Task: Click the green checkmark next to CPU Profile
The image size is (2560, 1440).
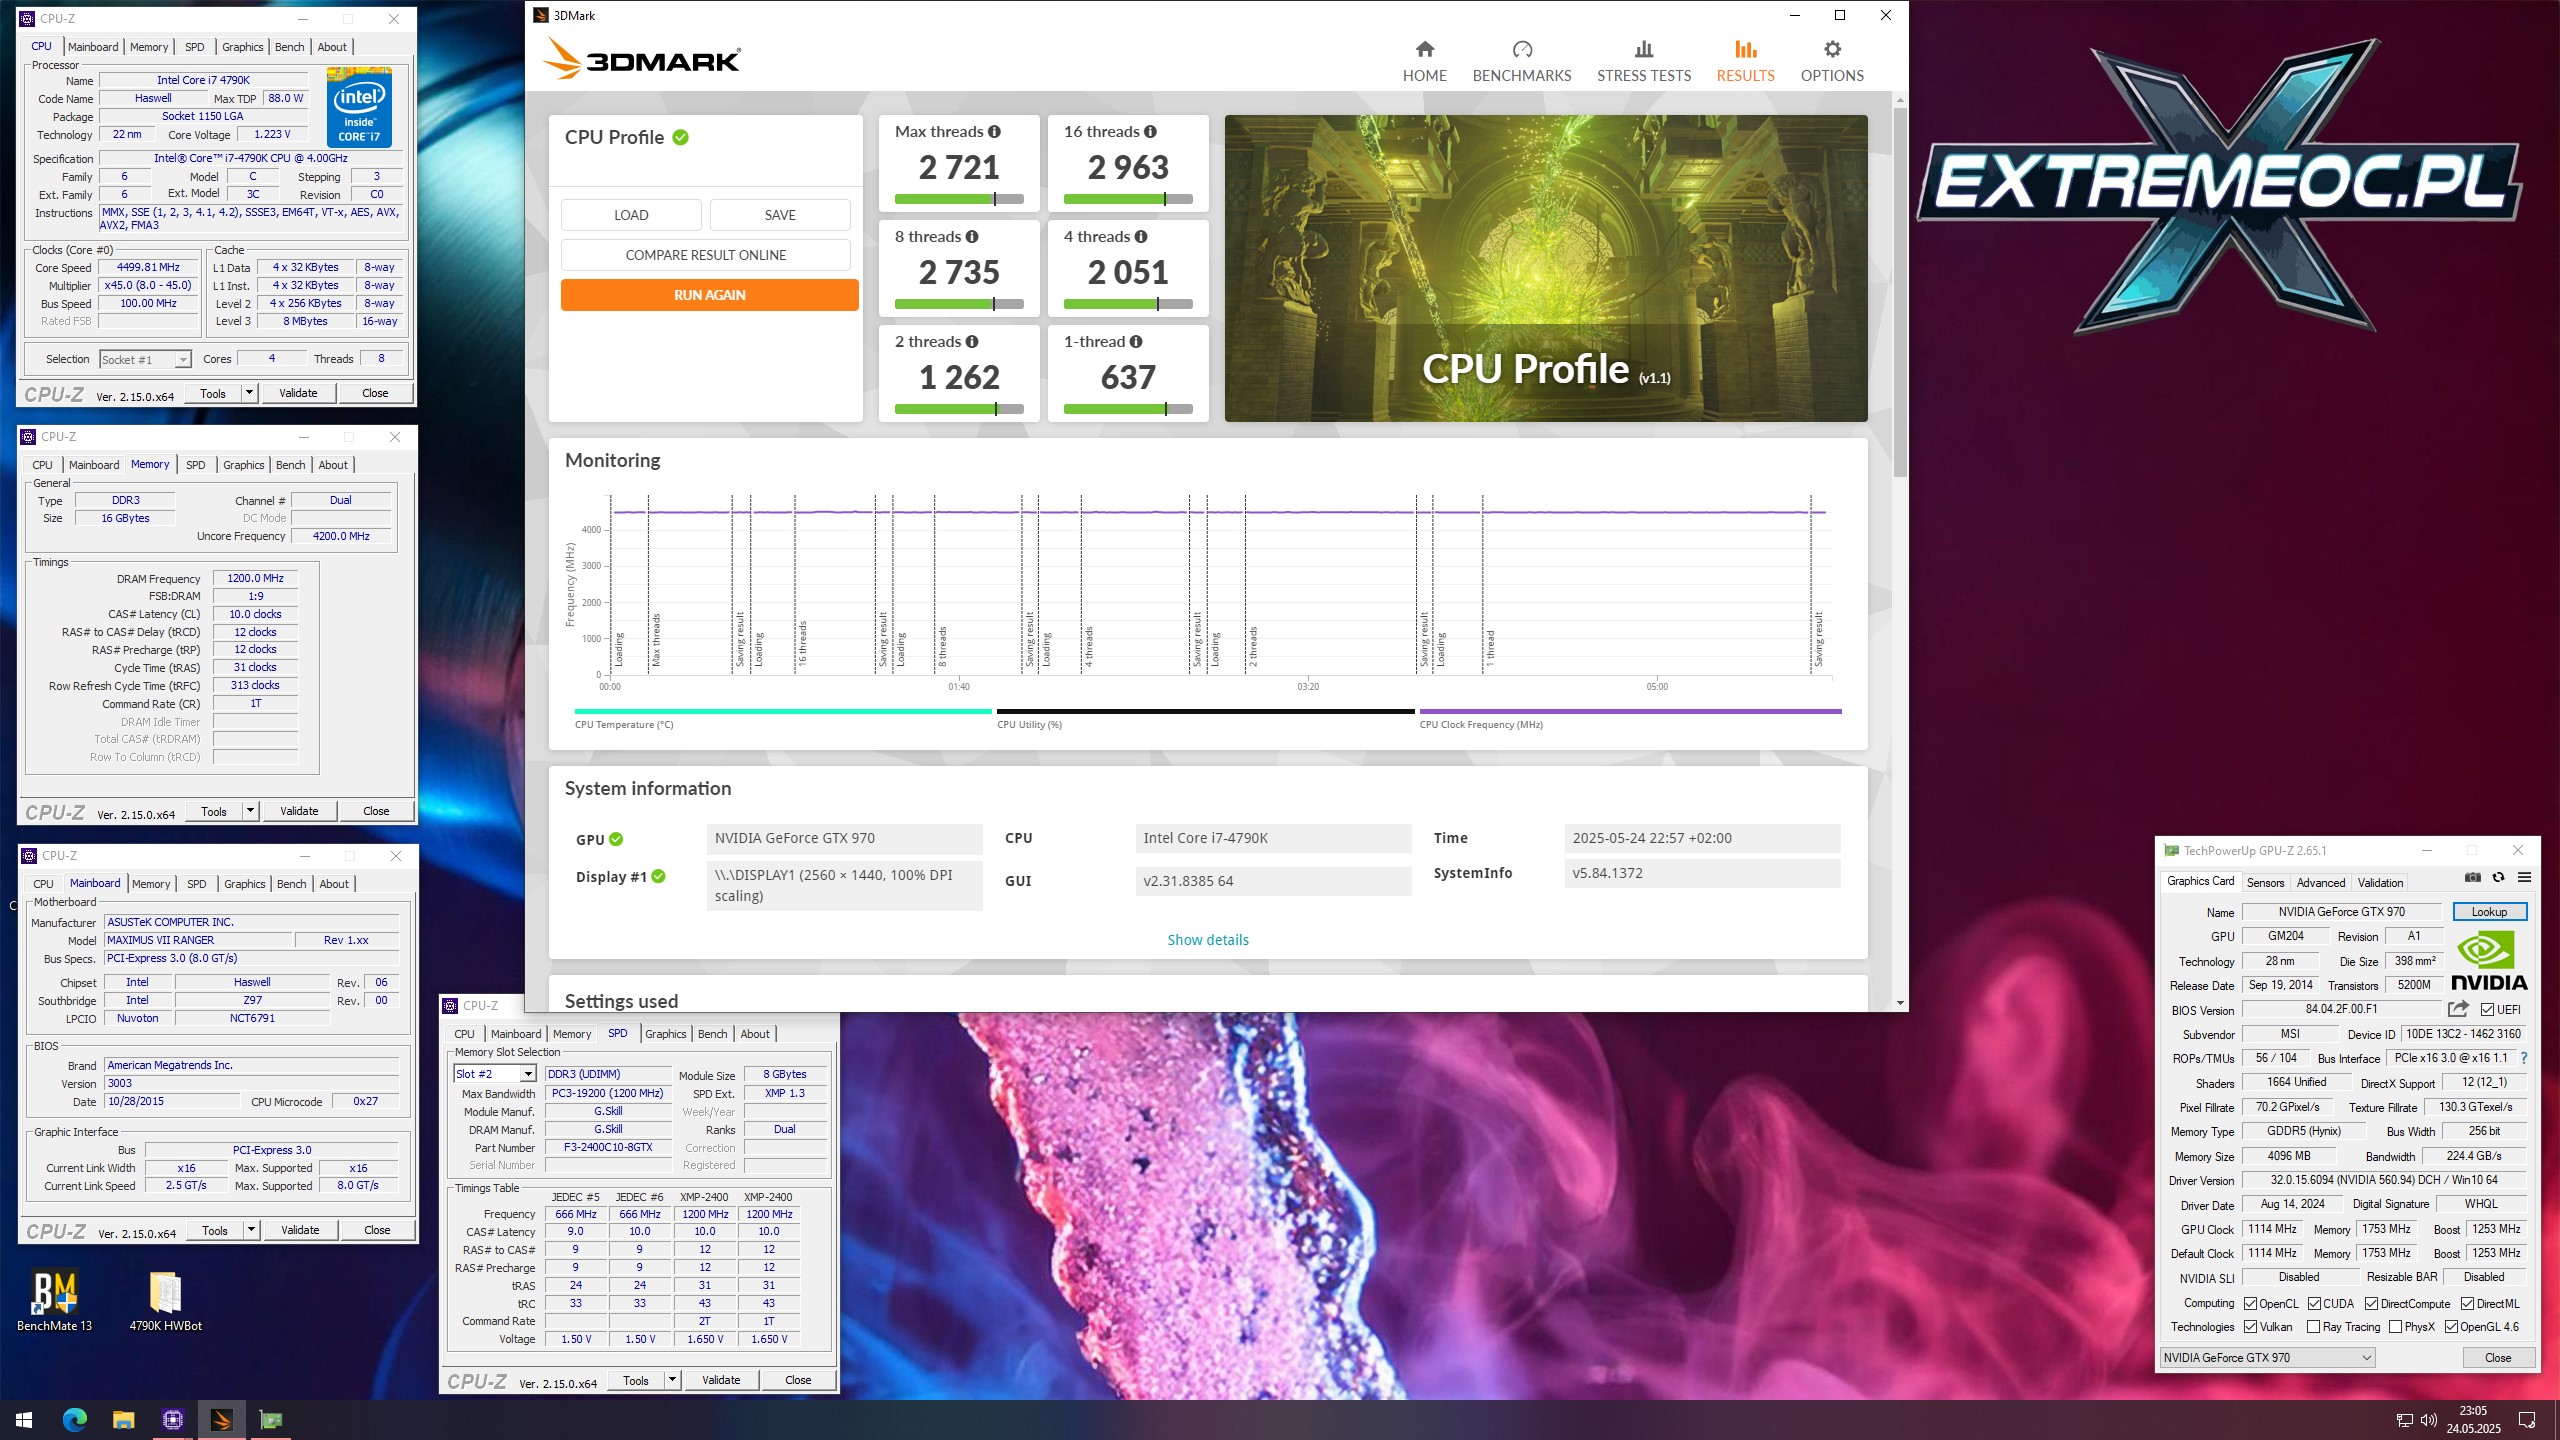Action: tap(681, 138)
